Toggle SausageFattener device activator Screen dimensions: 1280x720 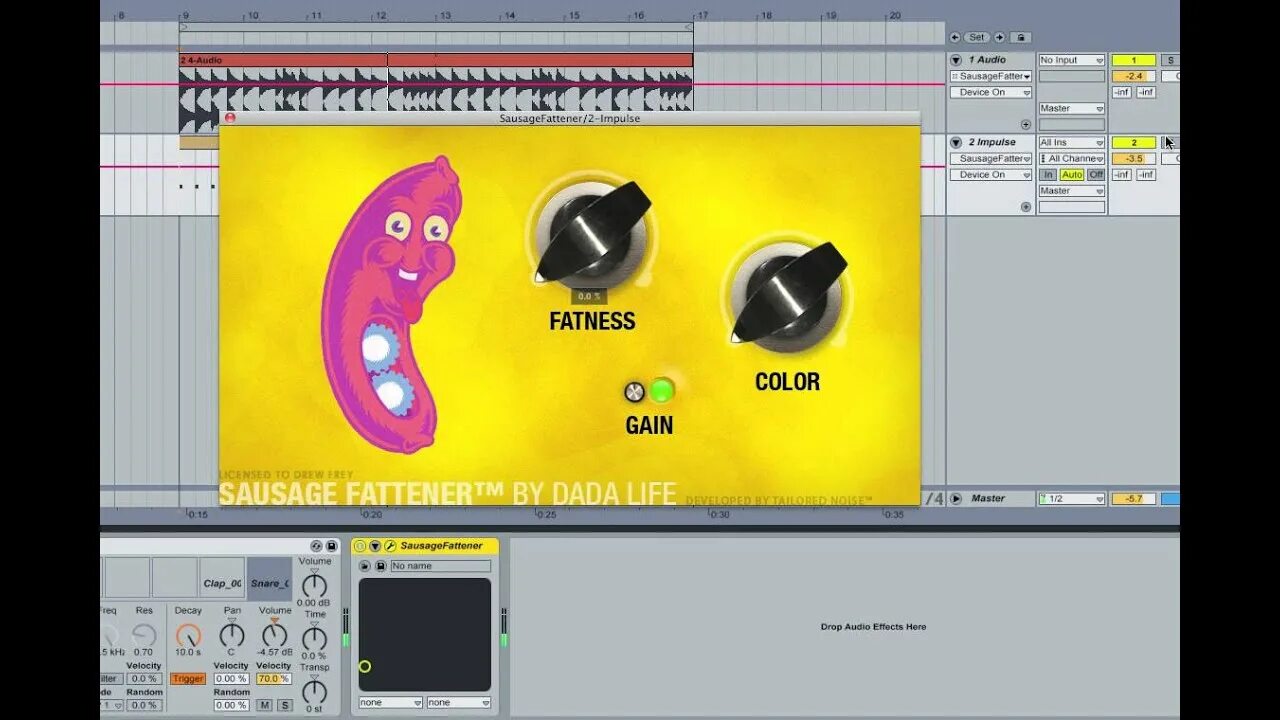point(360,546)
